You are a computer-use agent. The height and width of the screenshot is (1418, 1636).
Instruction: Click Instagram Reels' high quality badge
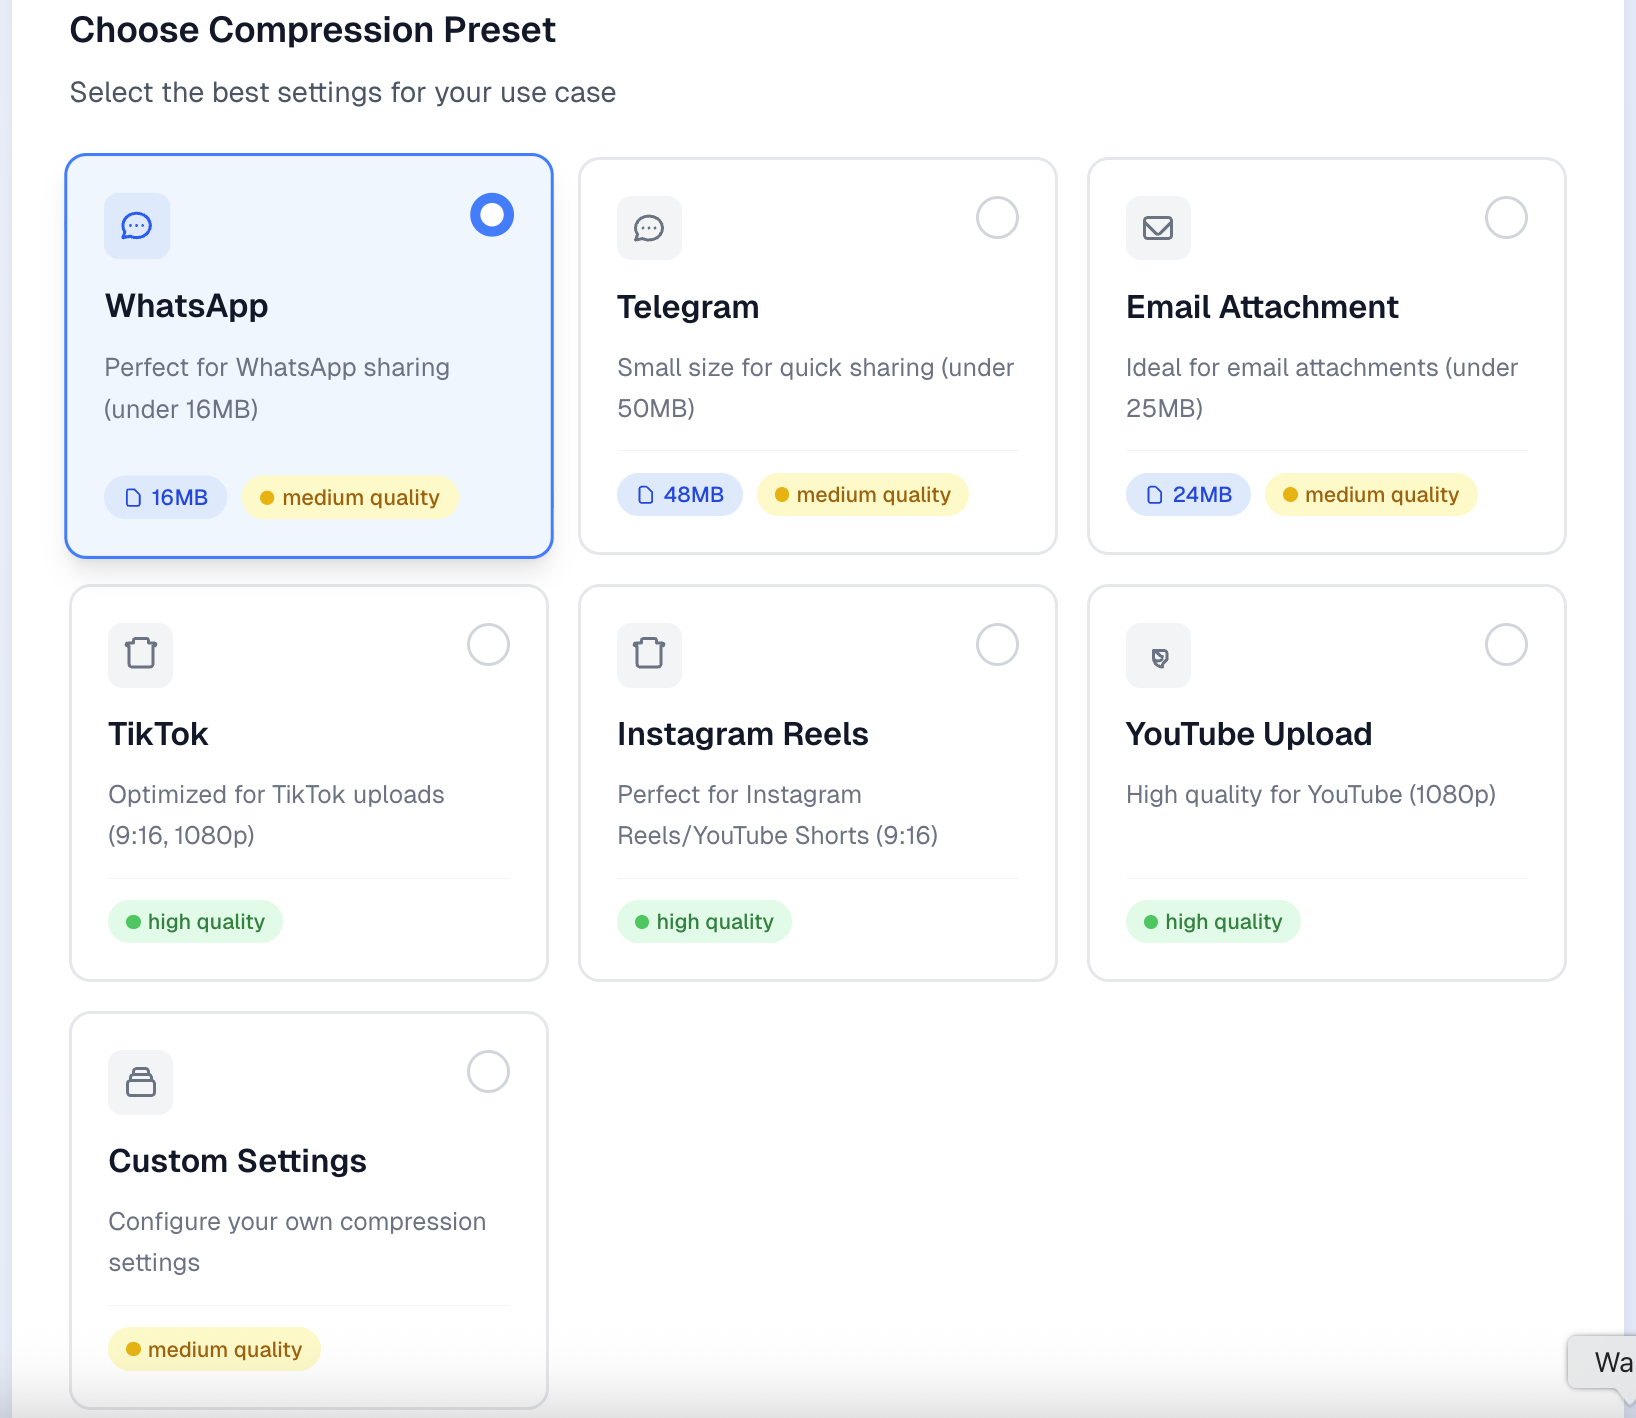tap(704, 922)
